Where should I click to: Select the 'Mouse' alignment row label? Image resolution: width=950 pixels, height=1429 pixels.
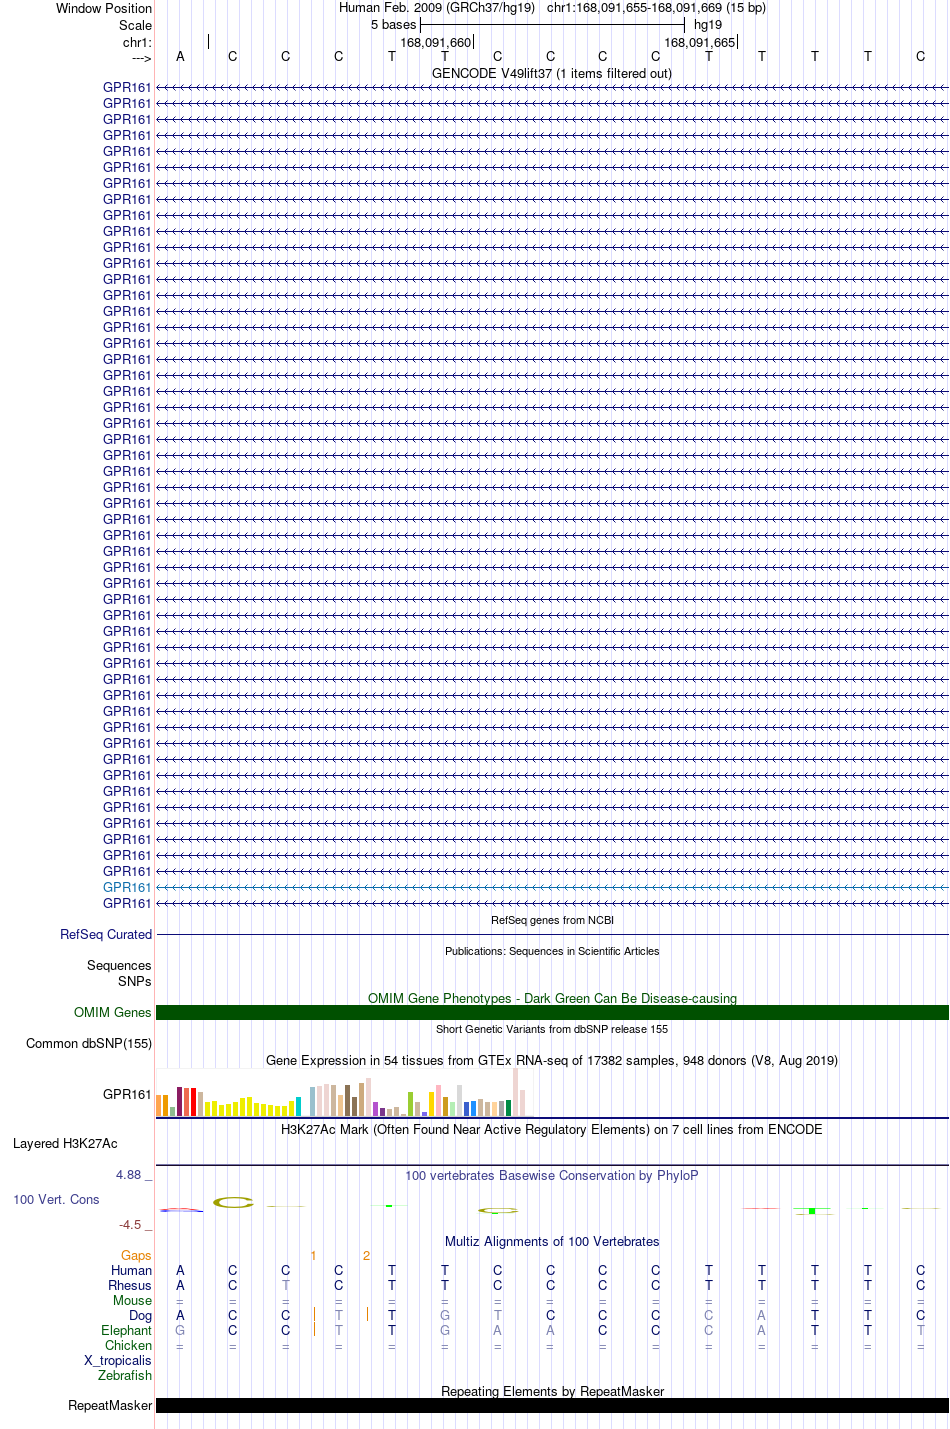coord(132,1300)
